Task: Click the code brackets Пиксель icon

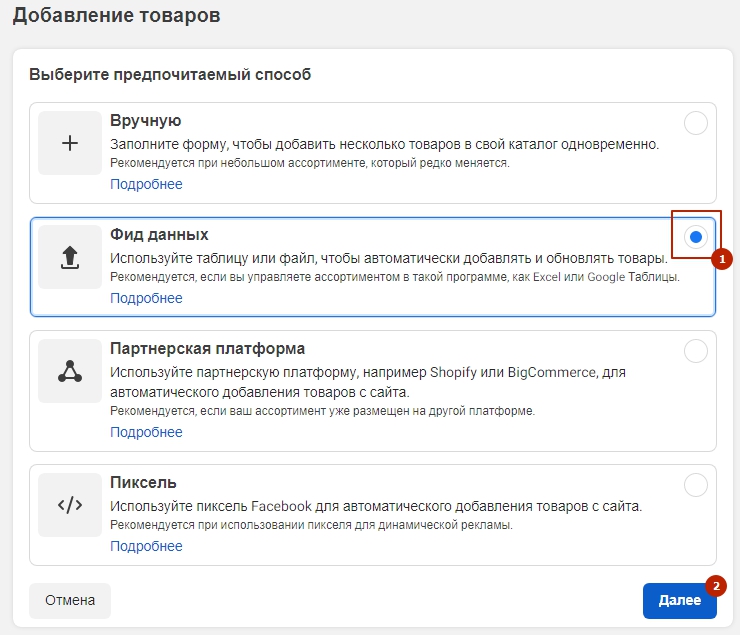Action: click(x=70, y=505)
